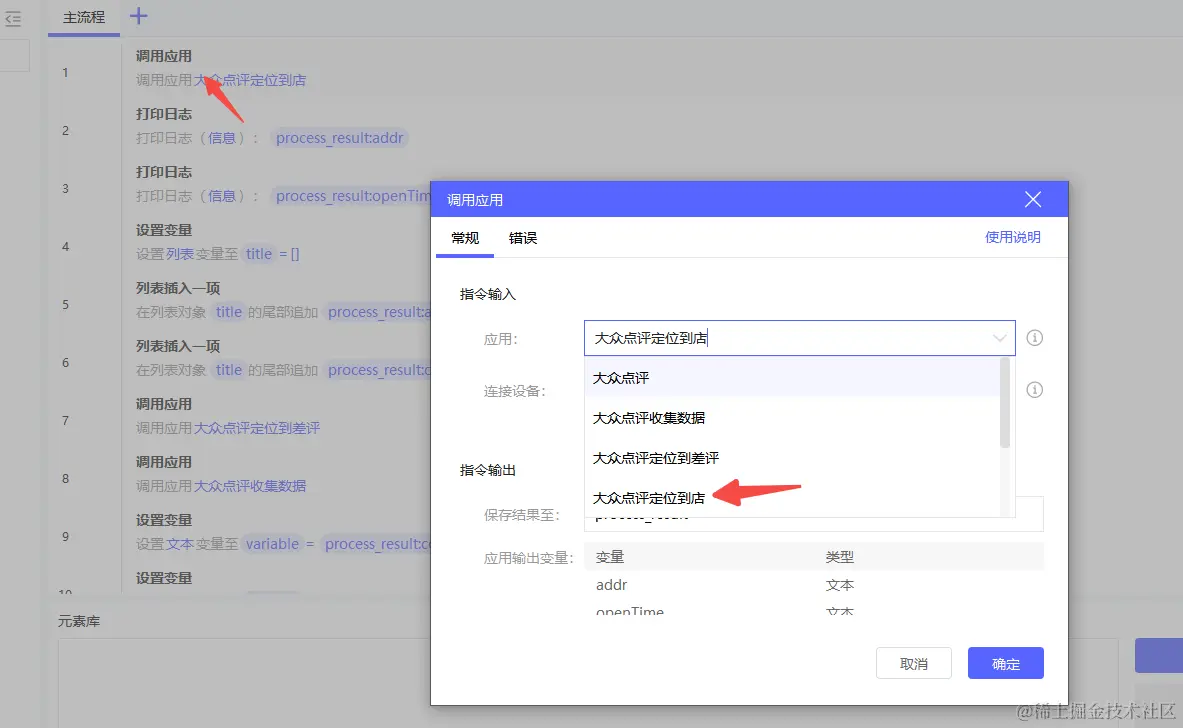
Task: Click the title variable in step 6
Action: pos(229,370)
